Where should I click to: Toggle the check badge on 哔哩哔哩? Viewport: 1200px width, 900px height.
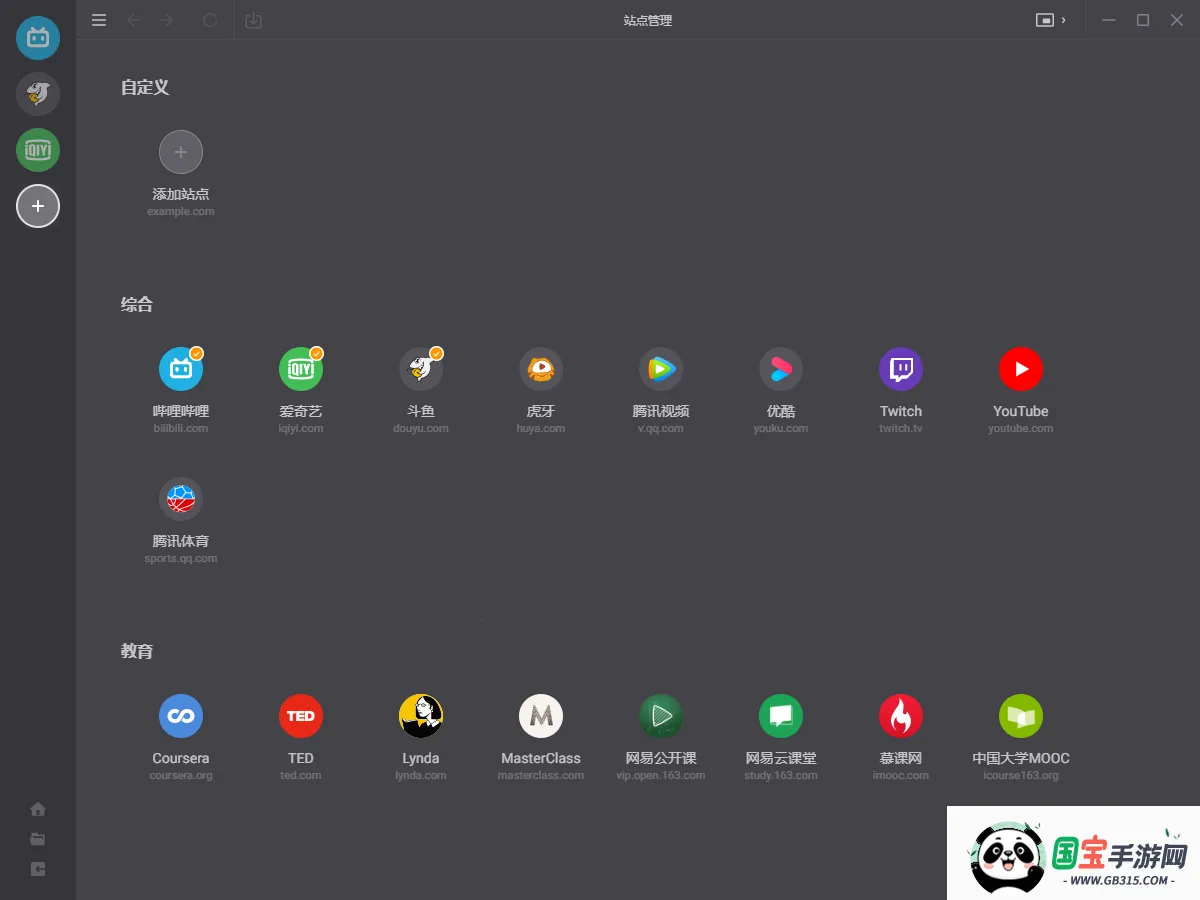tap(196, 353)
